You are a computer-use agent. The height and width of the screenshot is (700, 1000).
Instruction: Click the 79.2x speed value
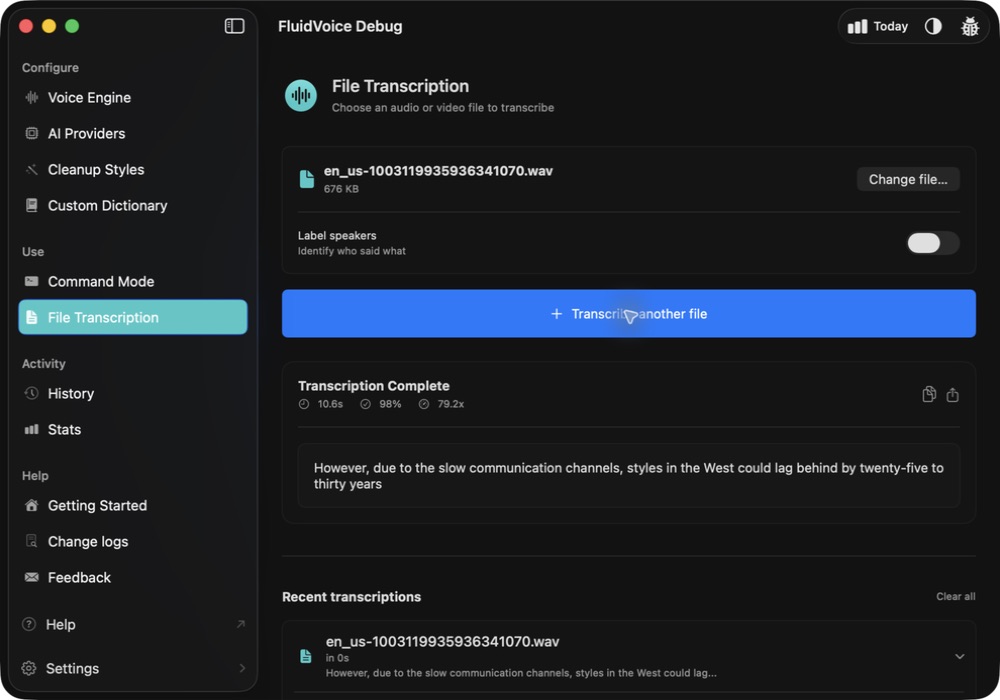(x=450, y=404)
